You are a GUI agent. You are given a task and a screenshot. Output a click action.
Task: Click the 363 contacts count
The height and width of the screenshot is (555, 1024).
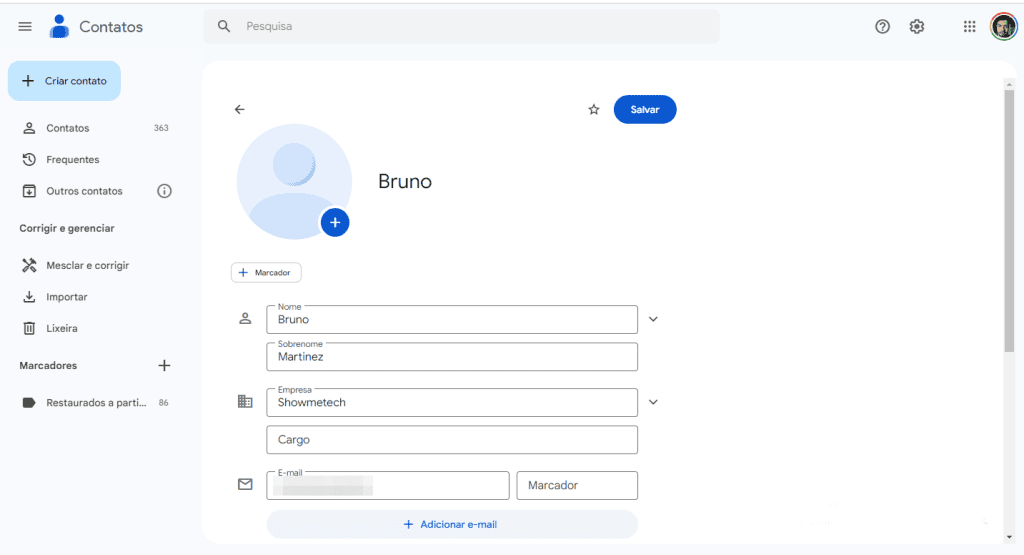pyautogui.click(x=161, y=128)
